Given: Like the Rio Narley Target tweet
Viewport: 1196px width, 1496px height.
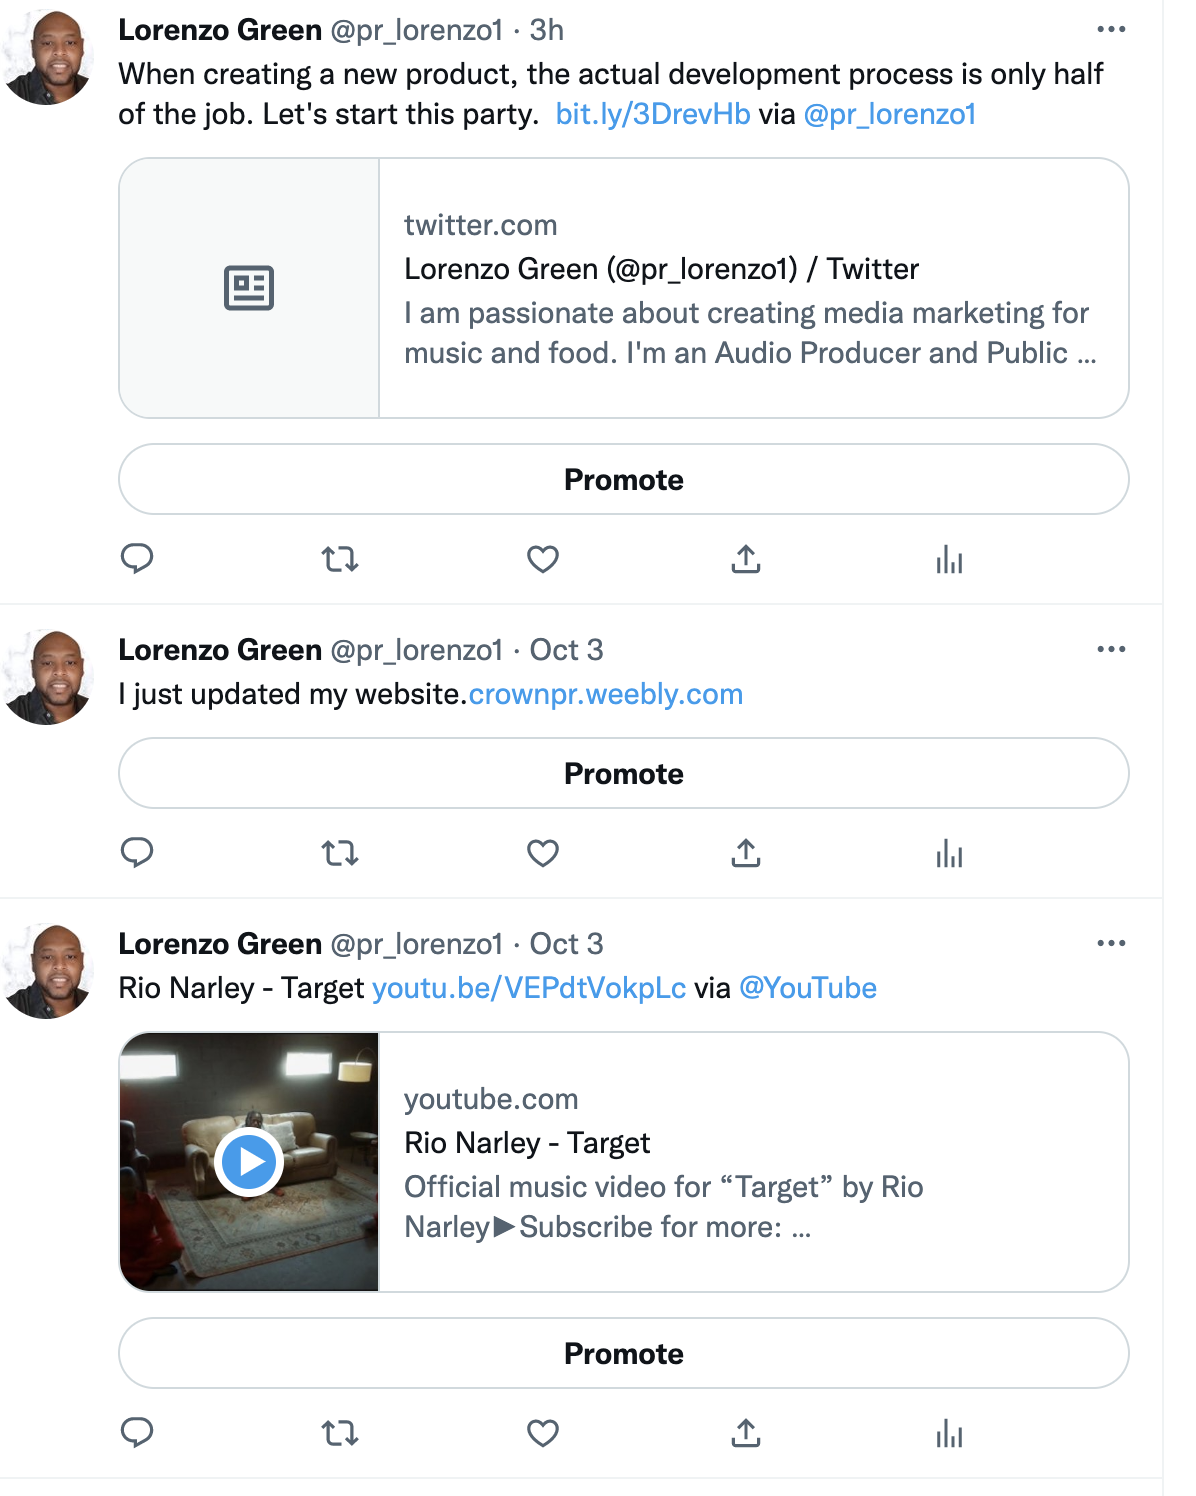Looking at the screenshot, I should (543, 1433).
